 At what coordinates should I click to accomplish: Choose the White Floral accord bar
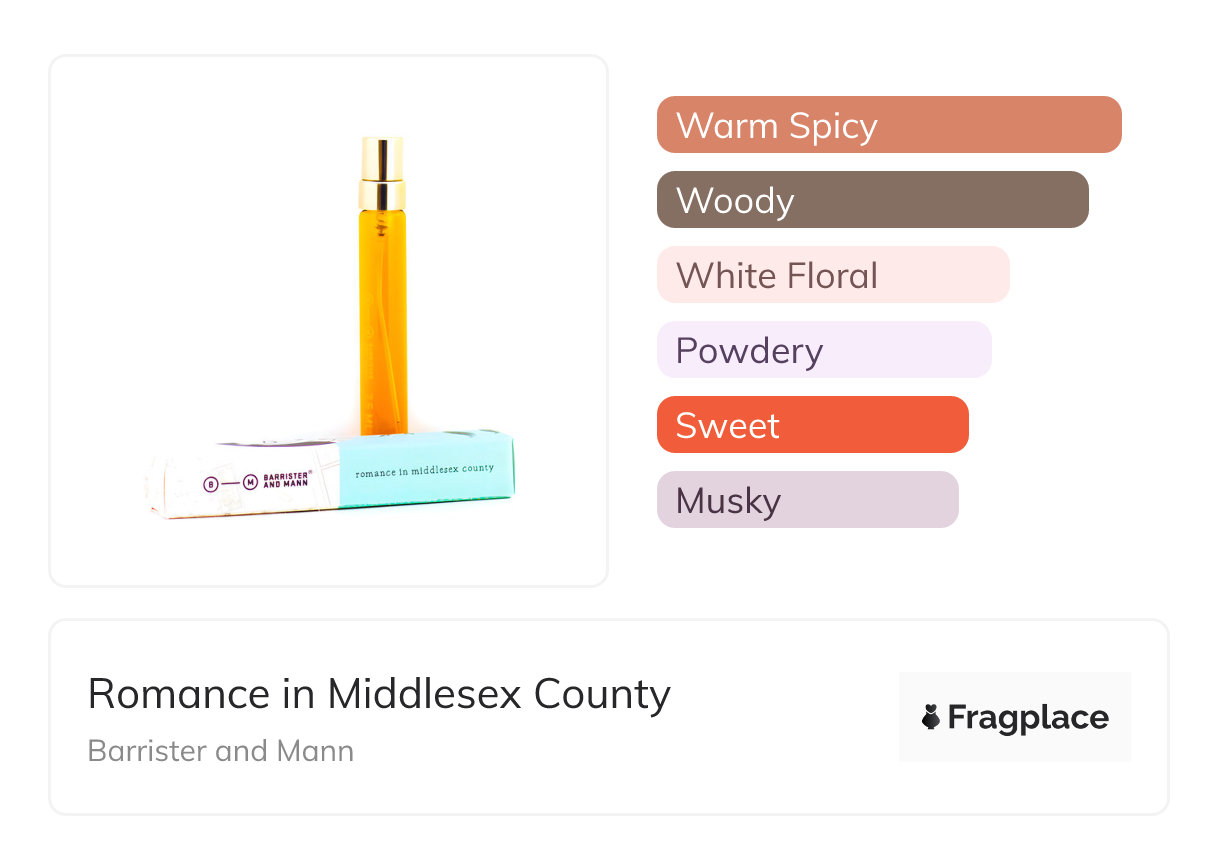tap(832, 275)
